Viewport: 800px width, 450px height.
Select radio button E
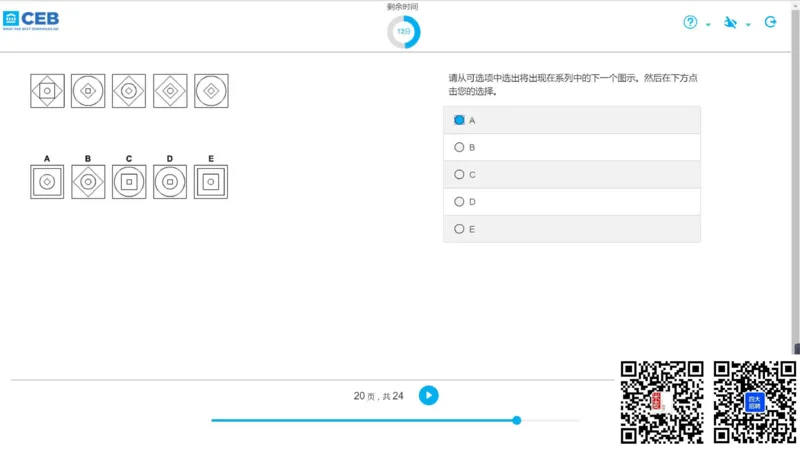[459, 229]
